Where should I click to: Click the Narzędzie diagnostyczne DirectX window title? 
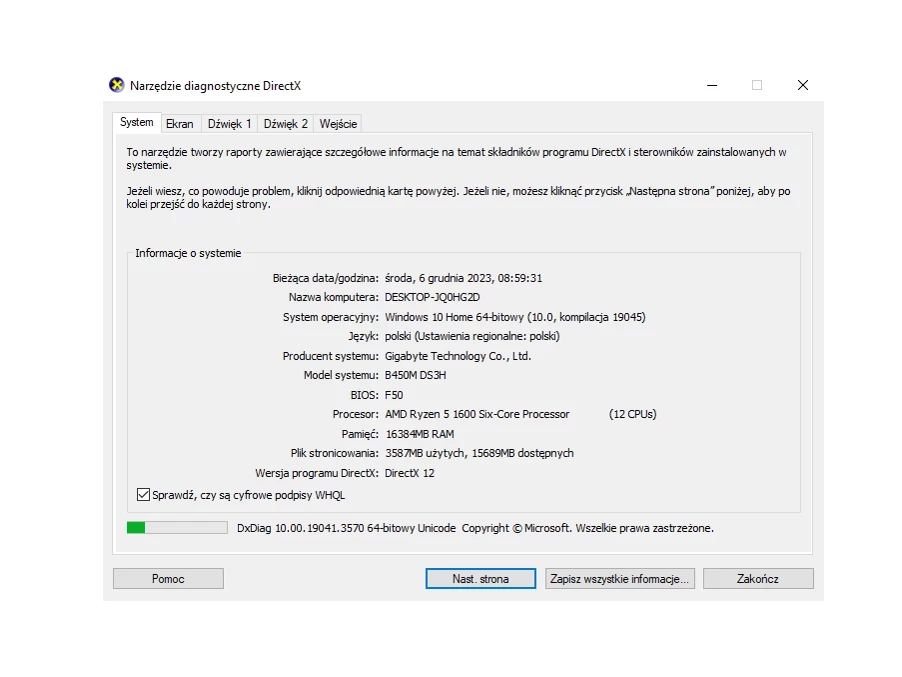click(215, 86)
